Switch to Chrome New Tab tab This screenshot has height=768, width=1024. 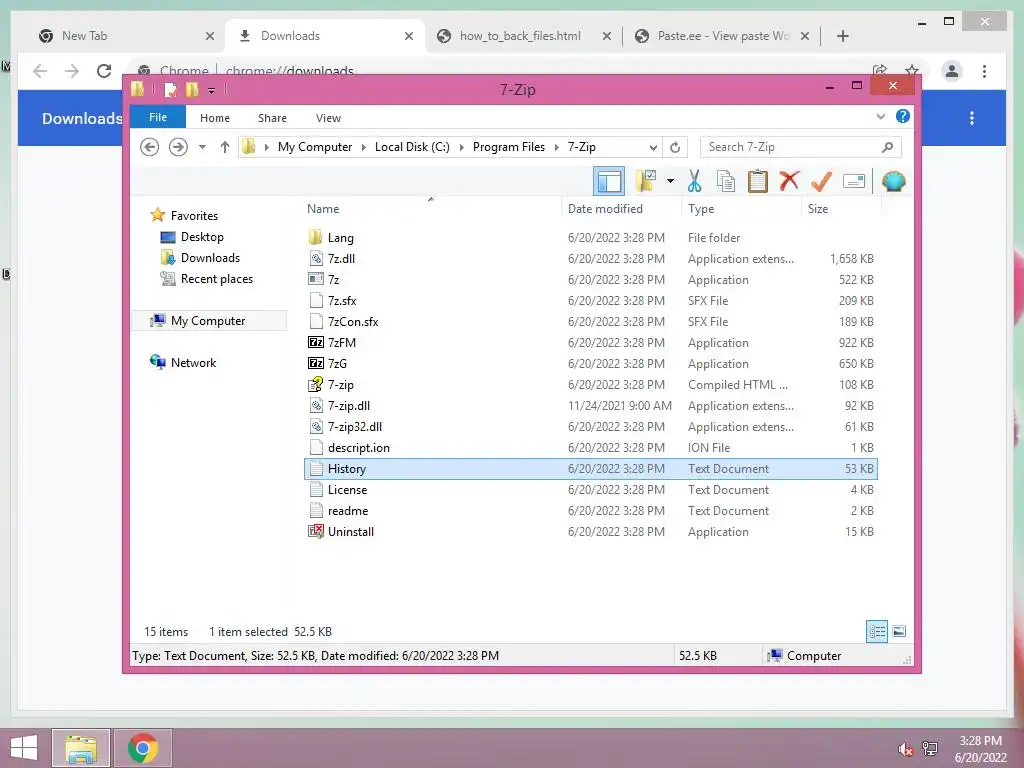click(x=126, y=36)
